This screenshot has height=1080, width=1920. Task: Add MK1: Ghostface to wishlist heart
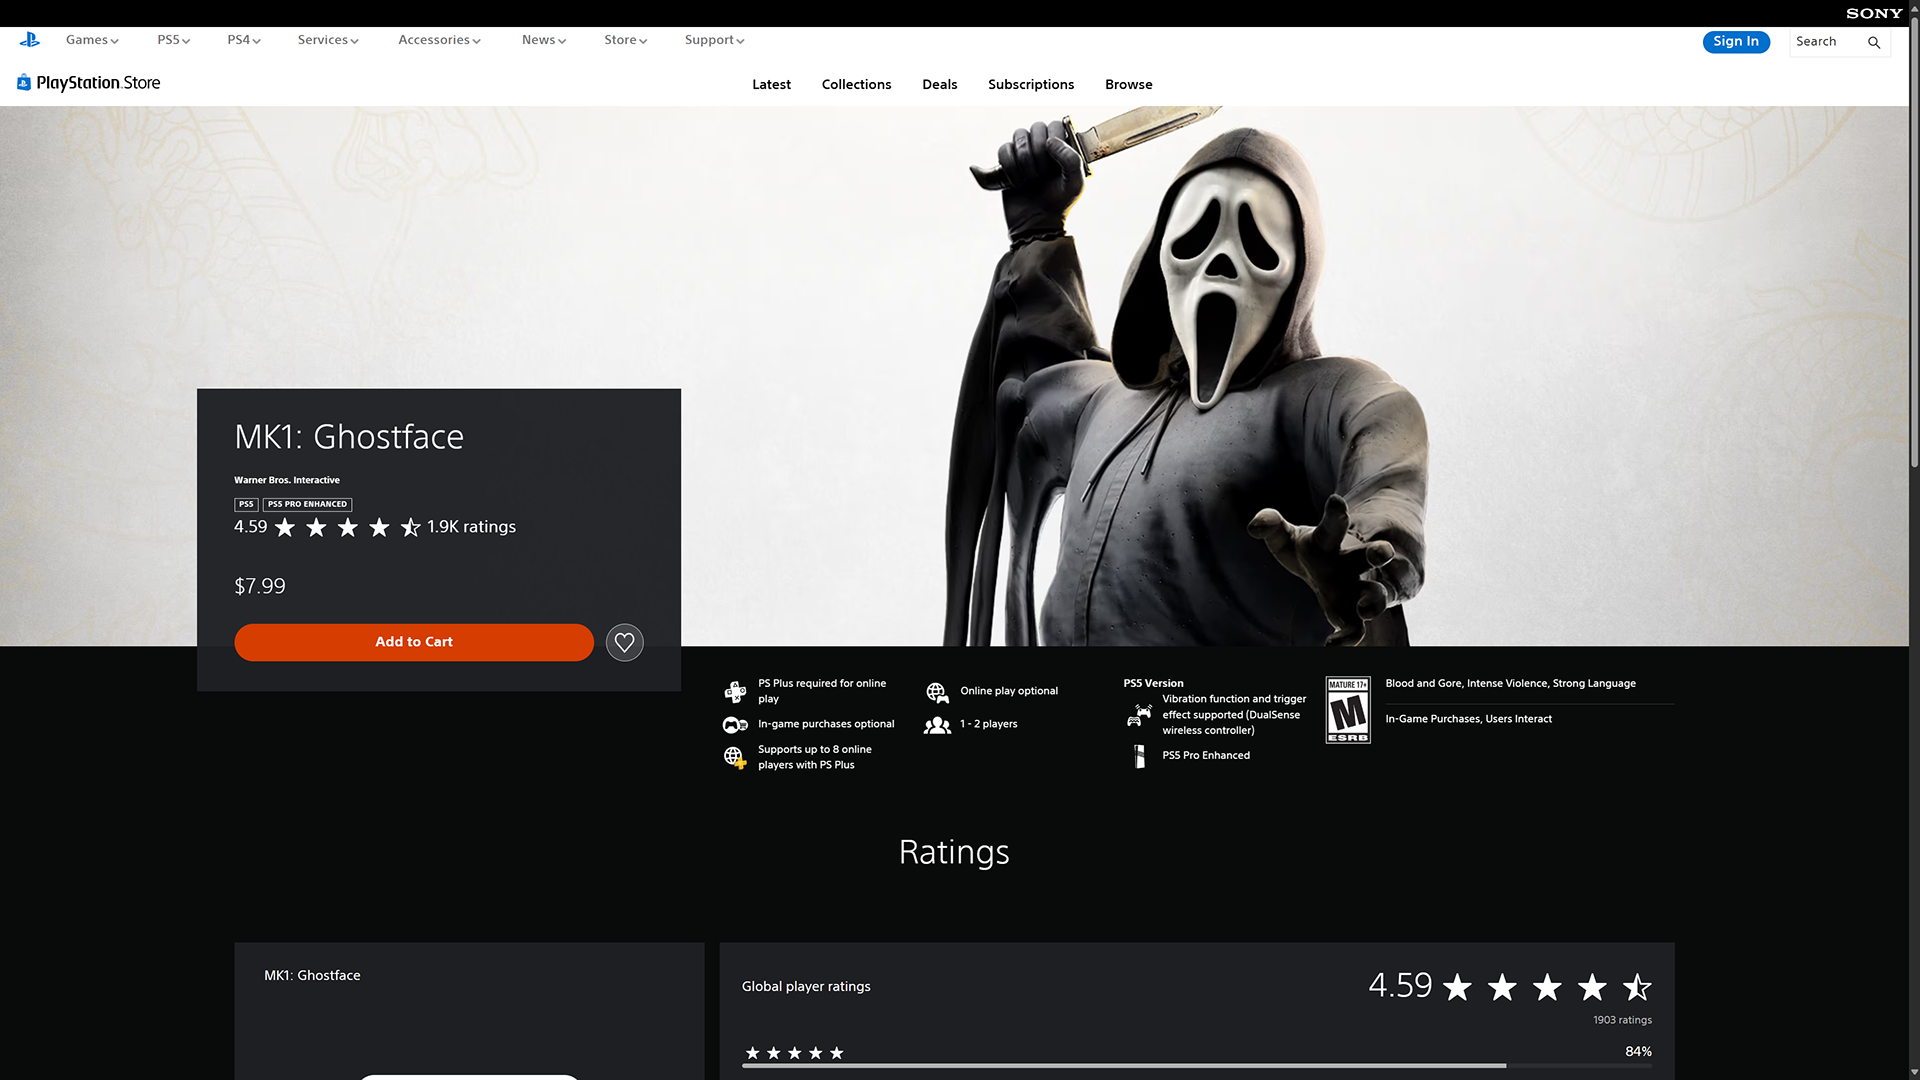(625, 642)
